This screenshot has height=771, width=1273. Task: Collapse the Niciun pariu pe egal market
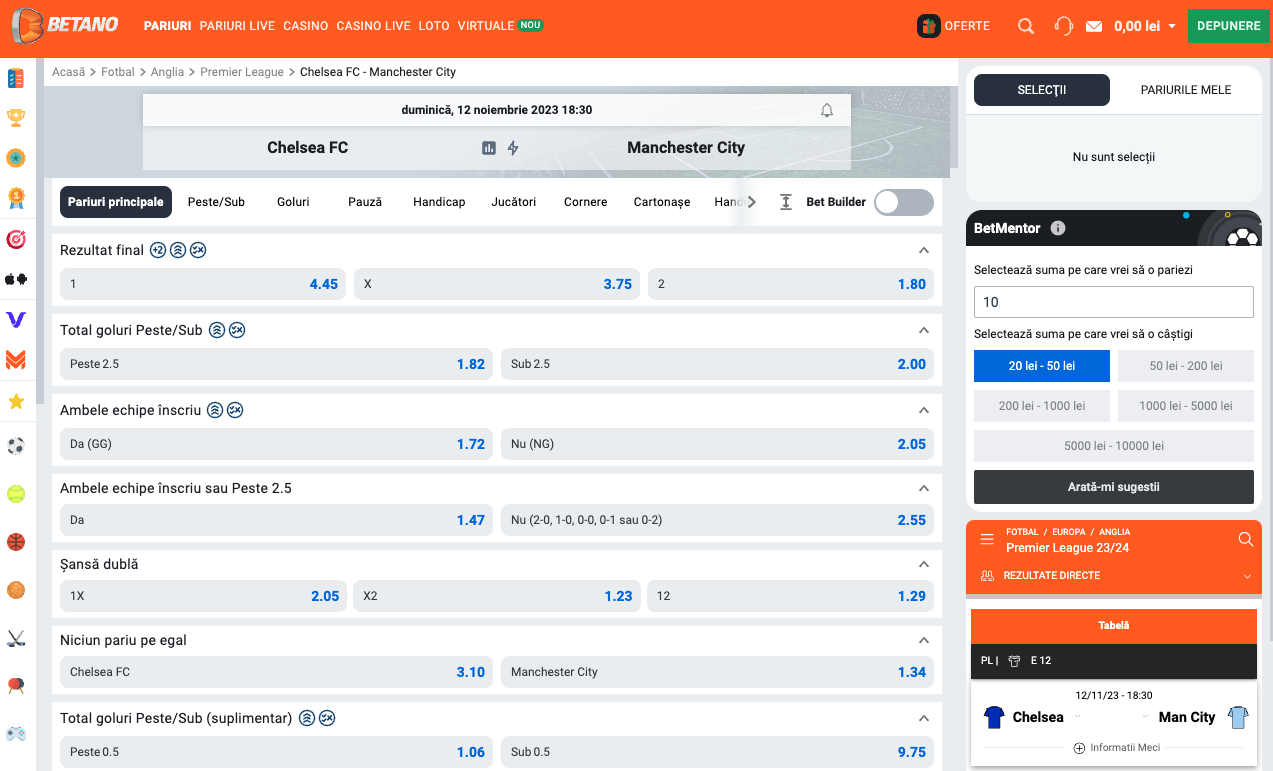pyautogui.click(x=924, y=640)
